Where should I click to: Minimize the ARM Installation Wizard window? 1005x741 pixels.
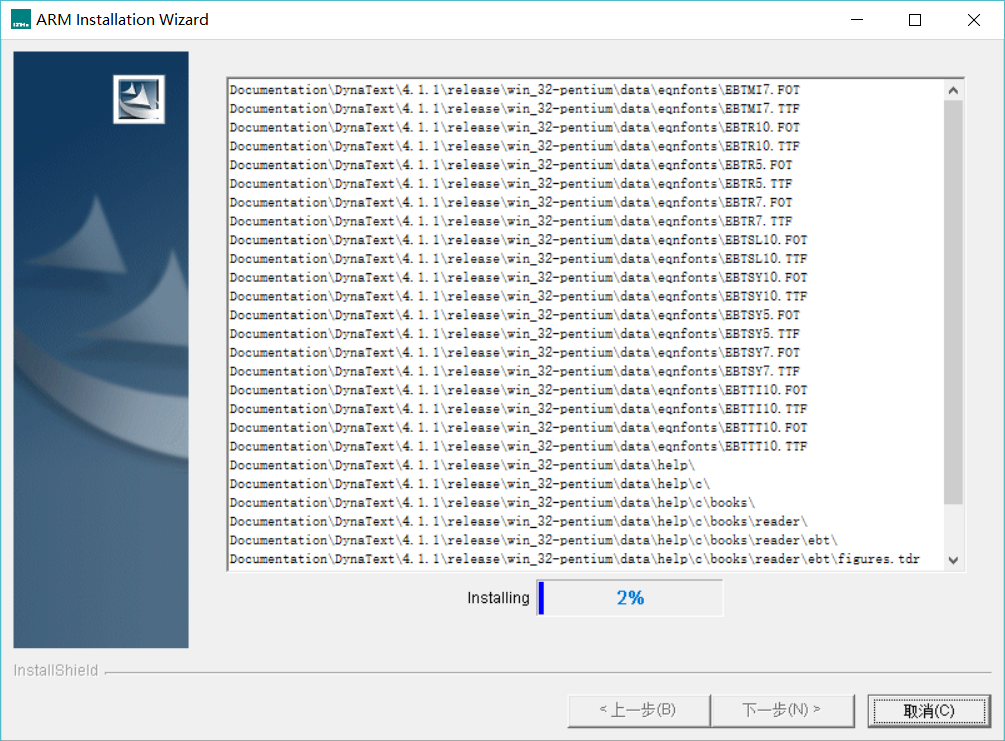(857, 20)
